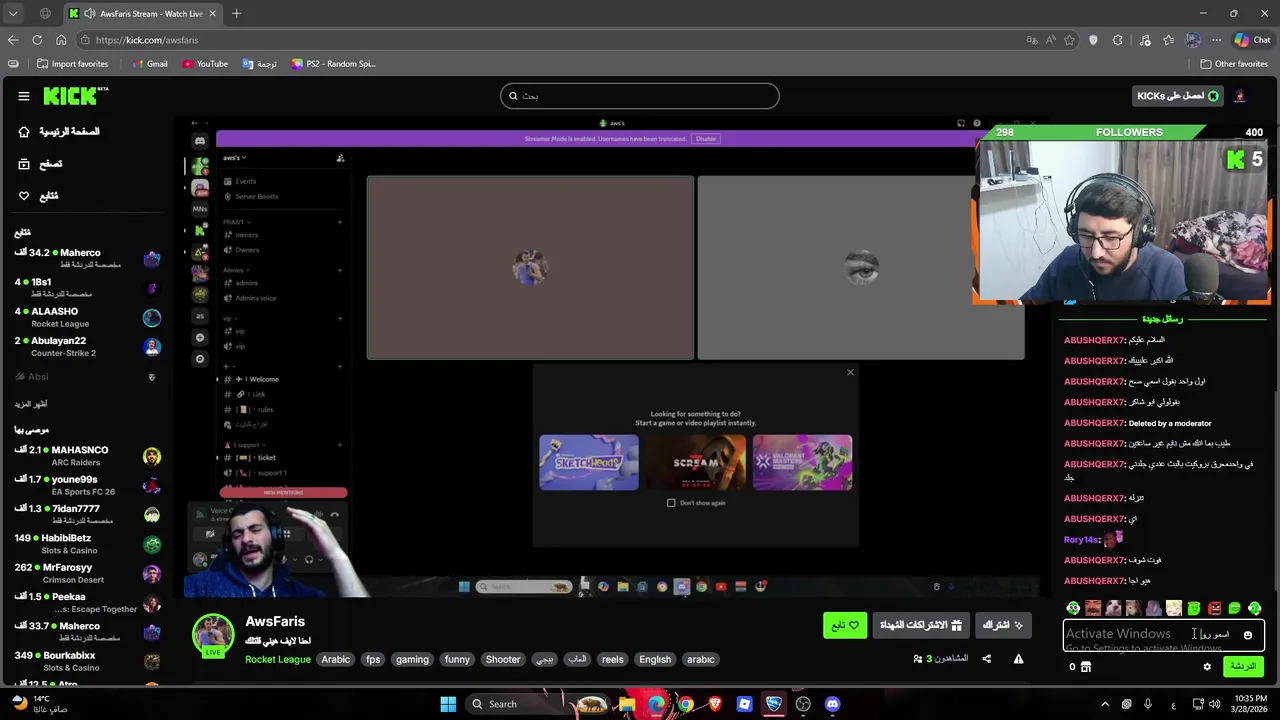
Task: Open Abulayan22 Counter-Strike 2 channel
Action: pyautogui.click(x=87, y=346)
